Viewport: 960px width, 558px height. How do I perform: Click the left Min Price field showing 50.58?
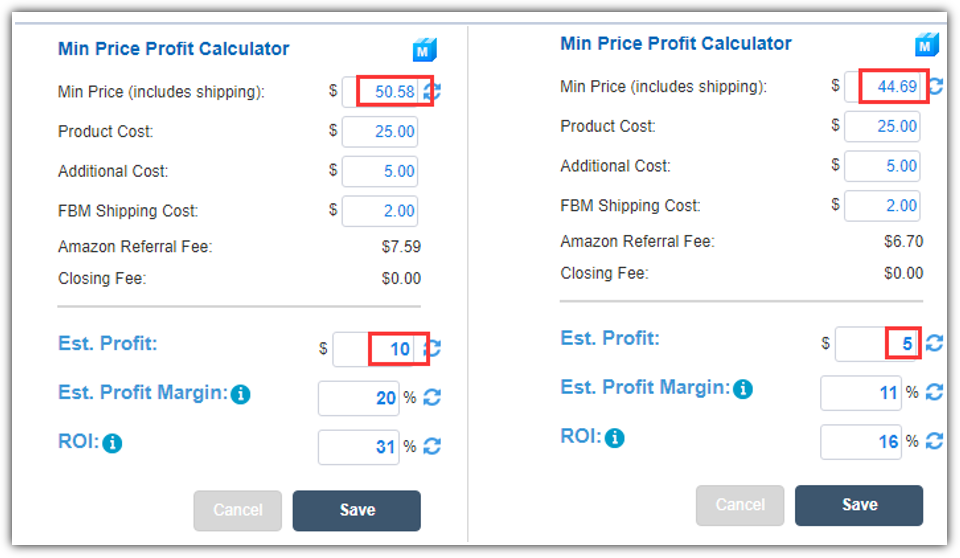382,92
